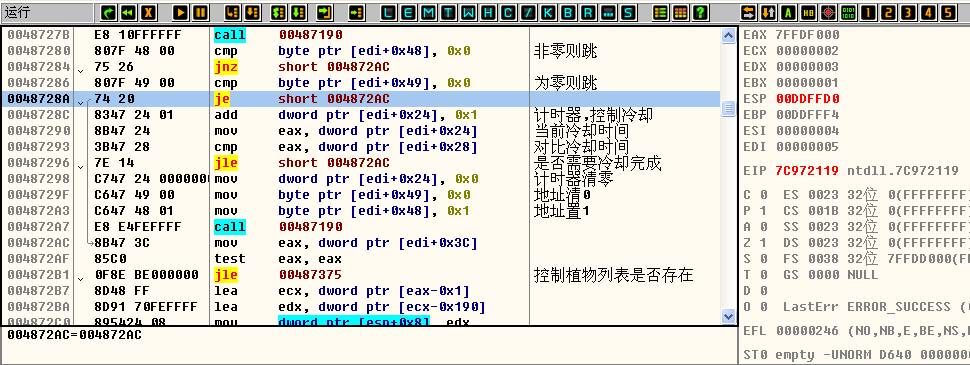
Task: Open help with green question mark
Action: (x=700, y=12)
